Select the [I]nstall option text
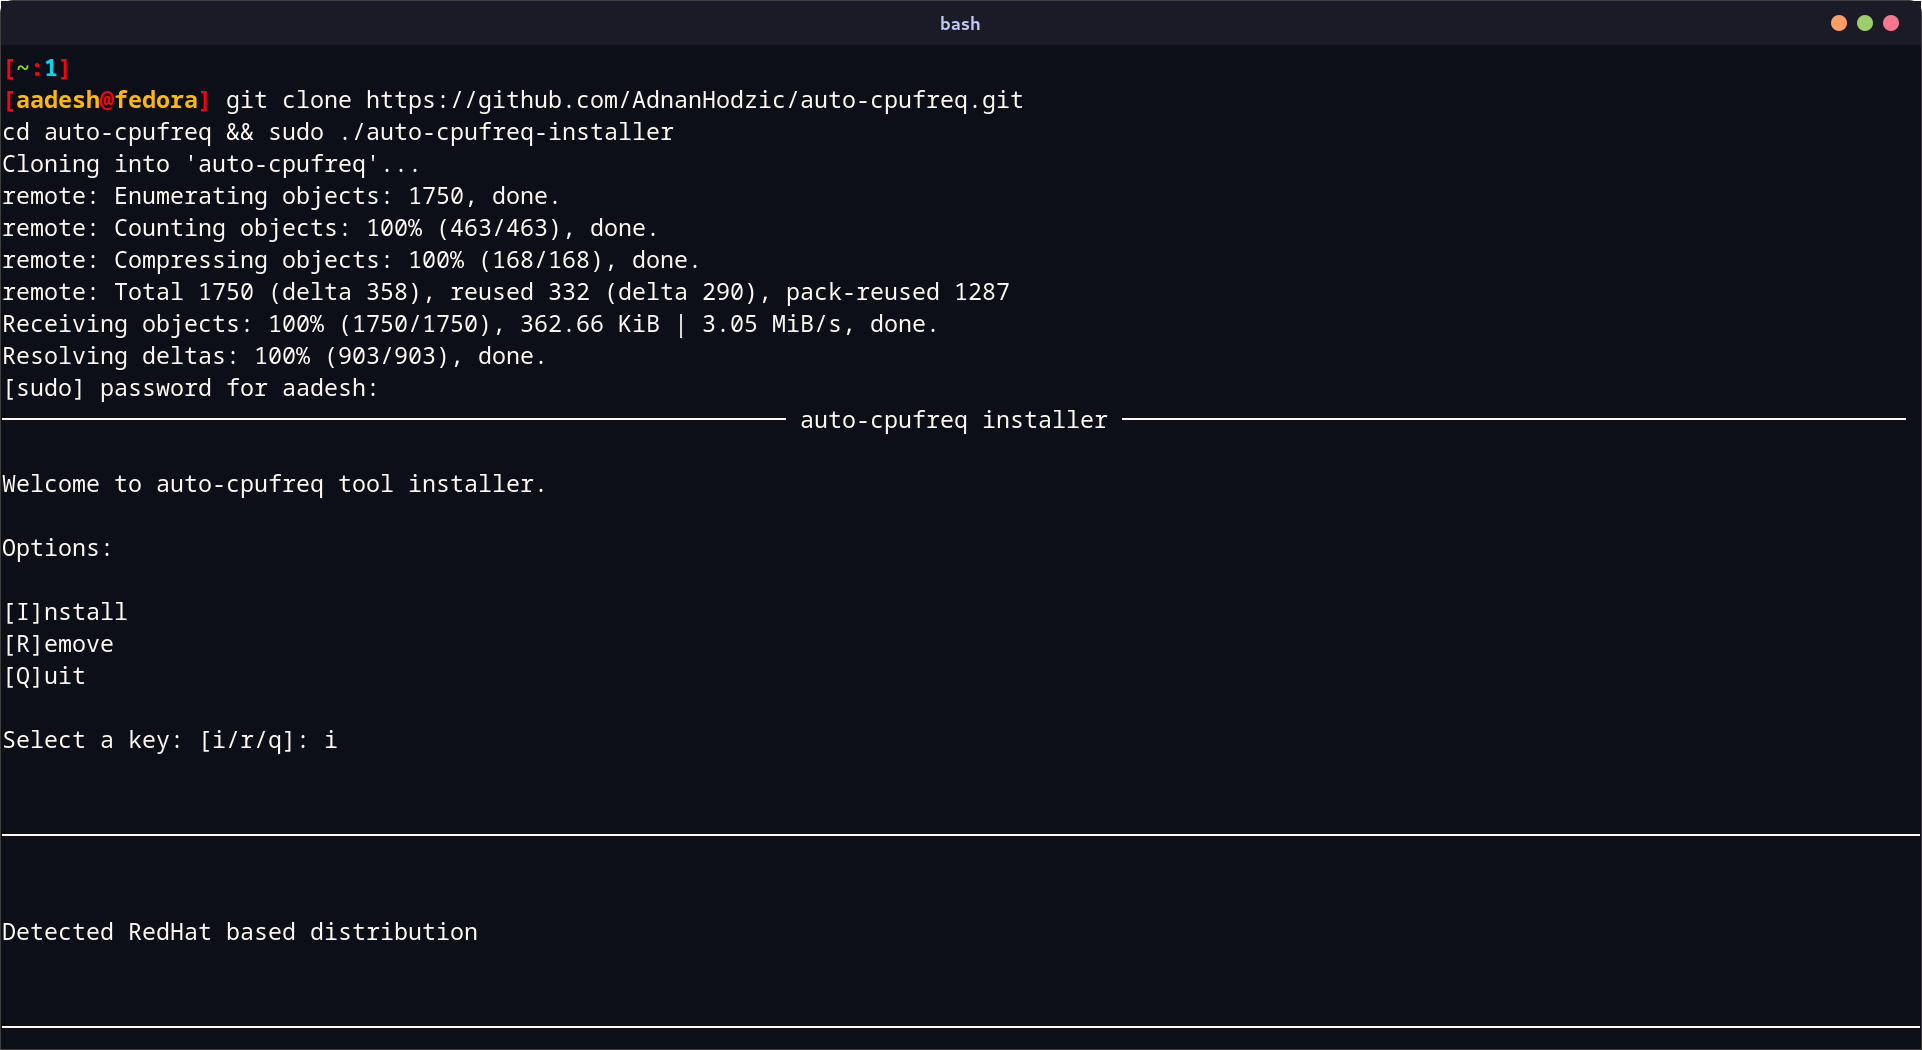 click(x=65, y=611)
